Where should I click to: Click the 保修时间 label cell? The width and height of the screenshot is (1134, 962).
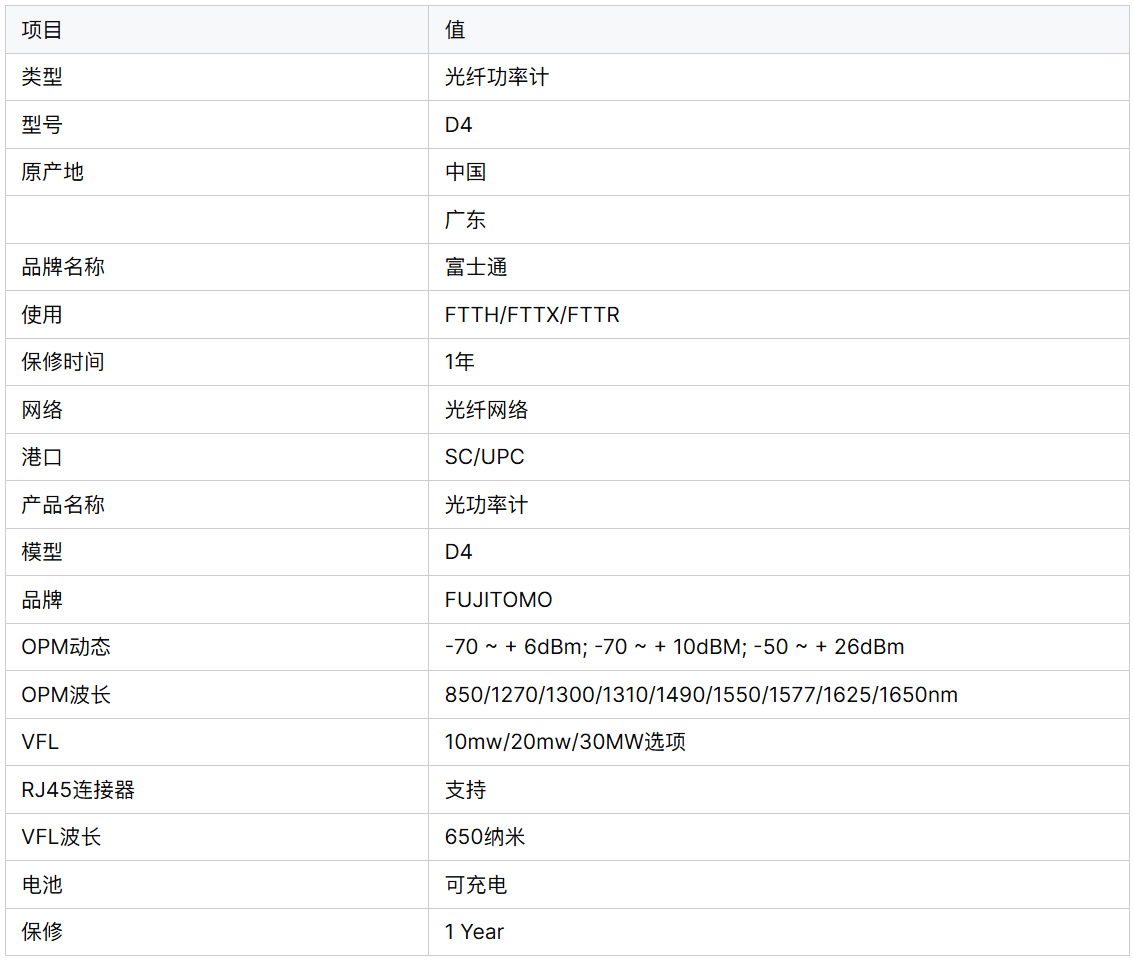pyautogui.click(x=63, y=362)
